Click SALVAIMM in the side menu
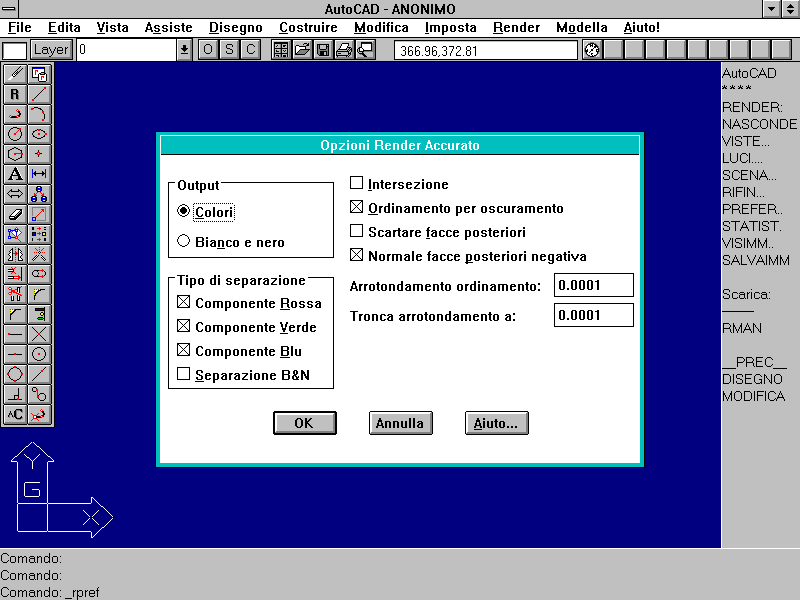Viewport: 800px width, 600px height. pos(756,260)
